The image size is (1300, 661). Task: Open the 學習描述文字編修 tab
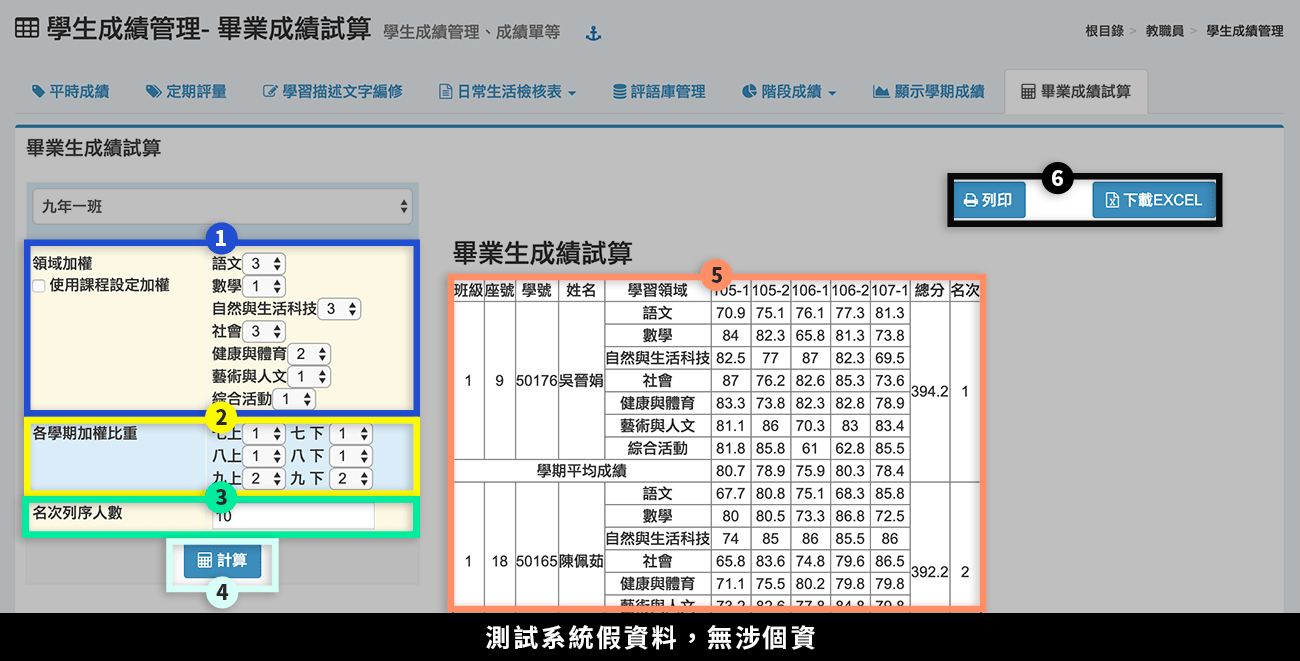tap(332, 92)
